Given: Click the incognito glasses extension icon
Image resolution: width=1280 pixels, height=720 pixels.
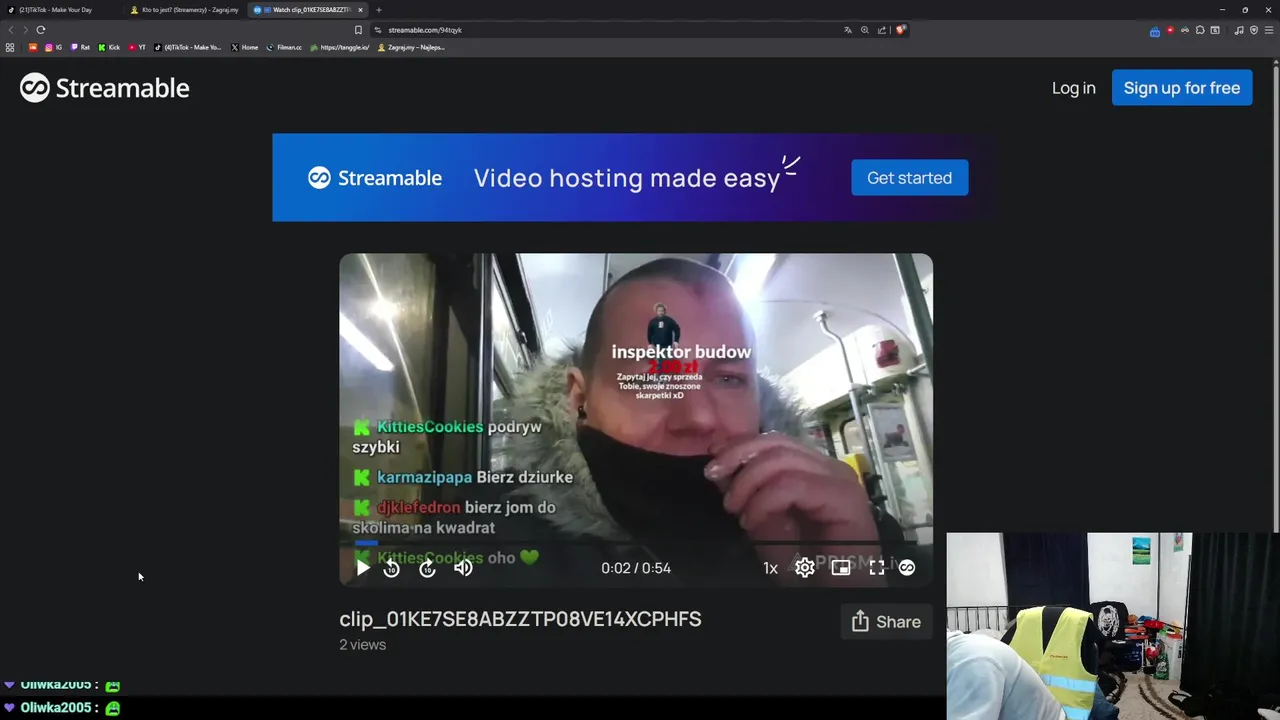Looking at the screenshot, I should pyautogui.click(x=1185, y=30).
